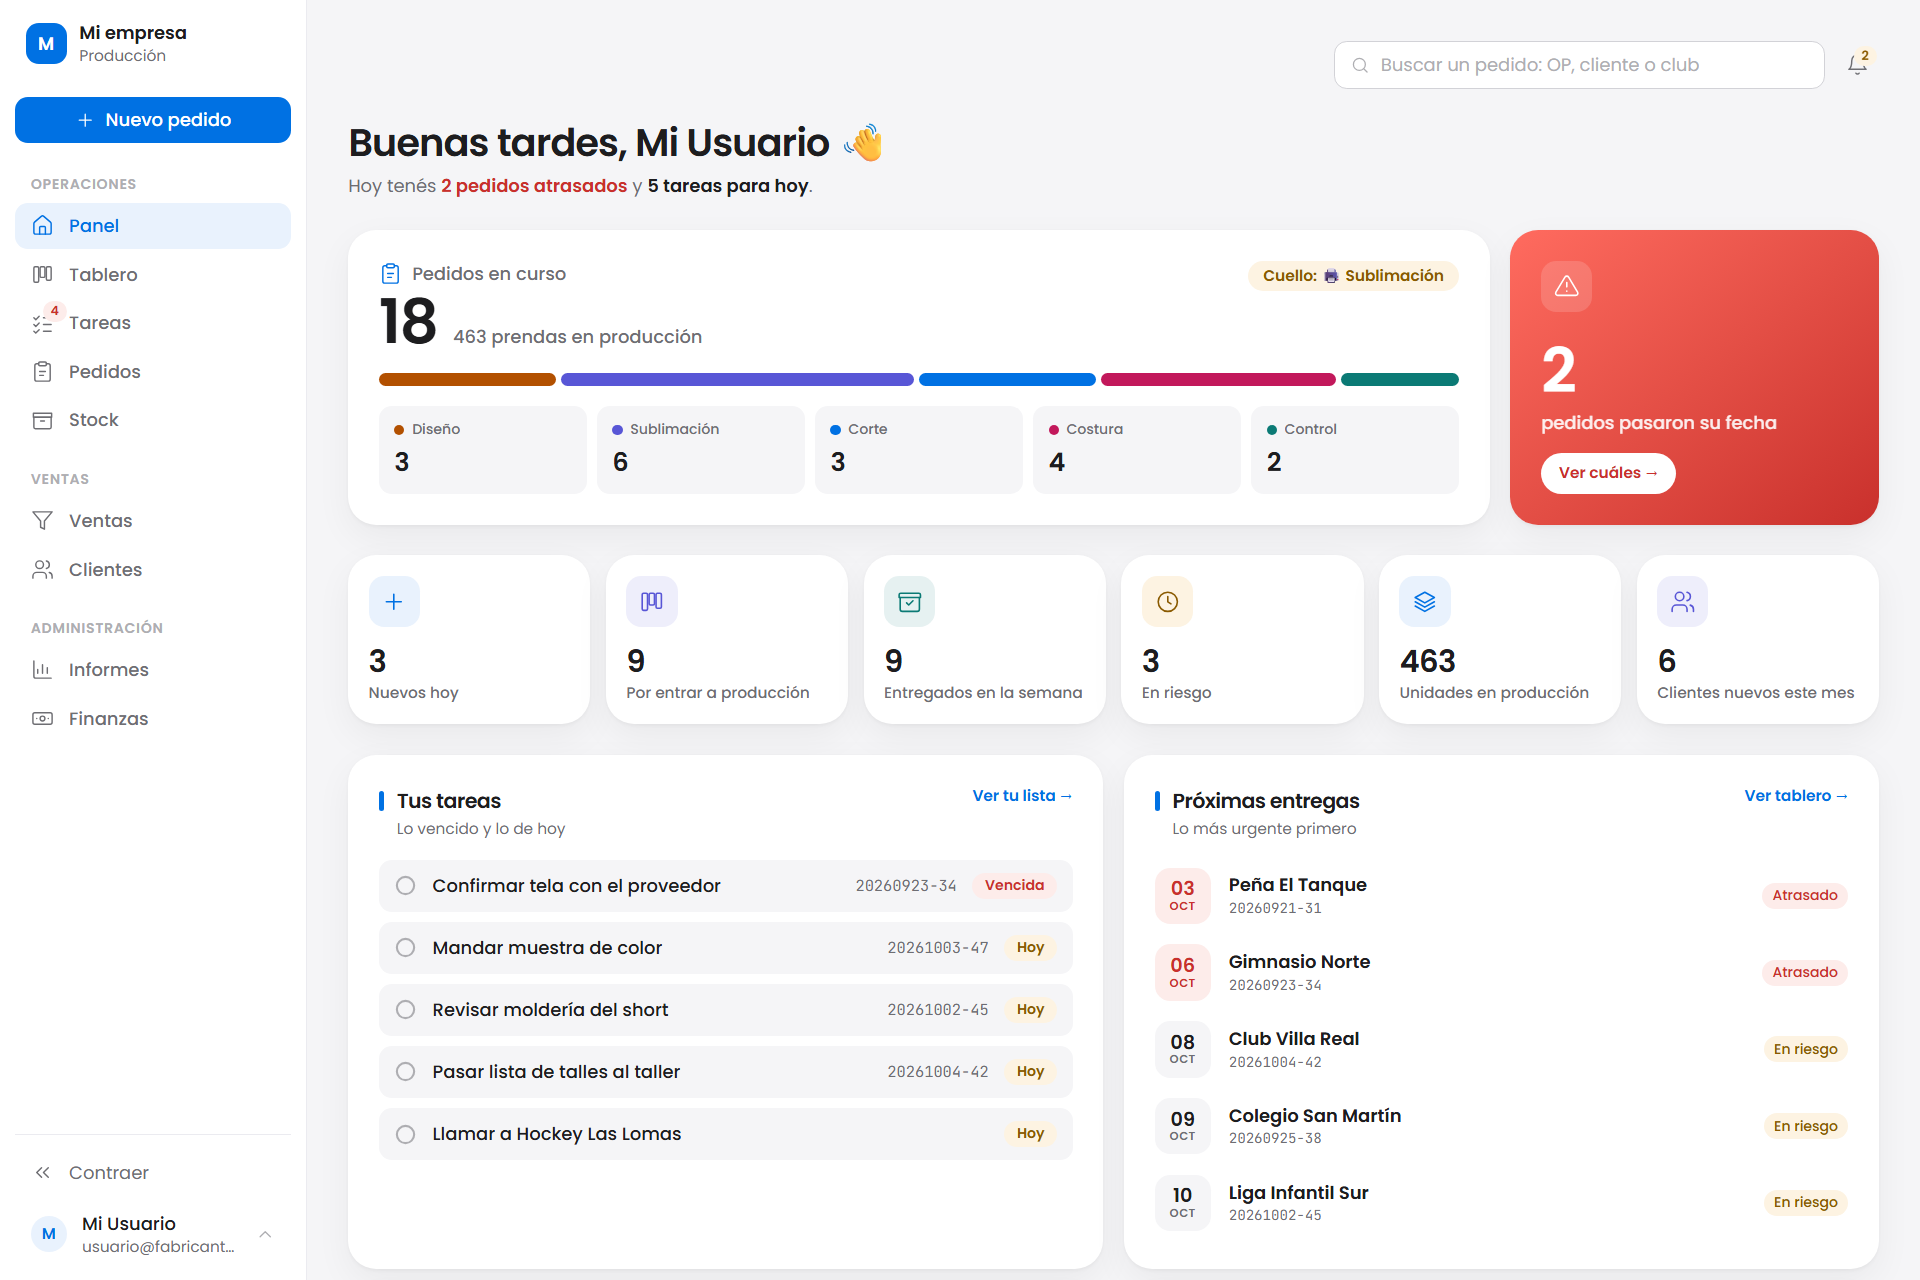Open notifications bell icon
The image size is (1920, 1280).
tap(1857, 65)
